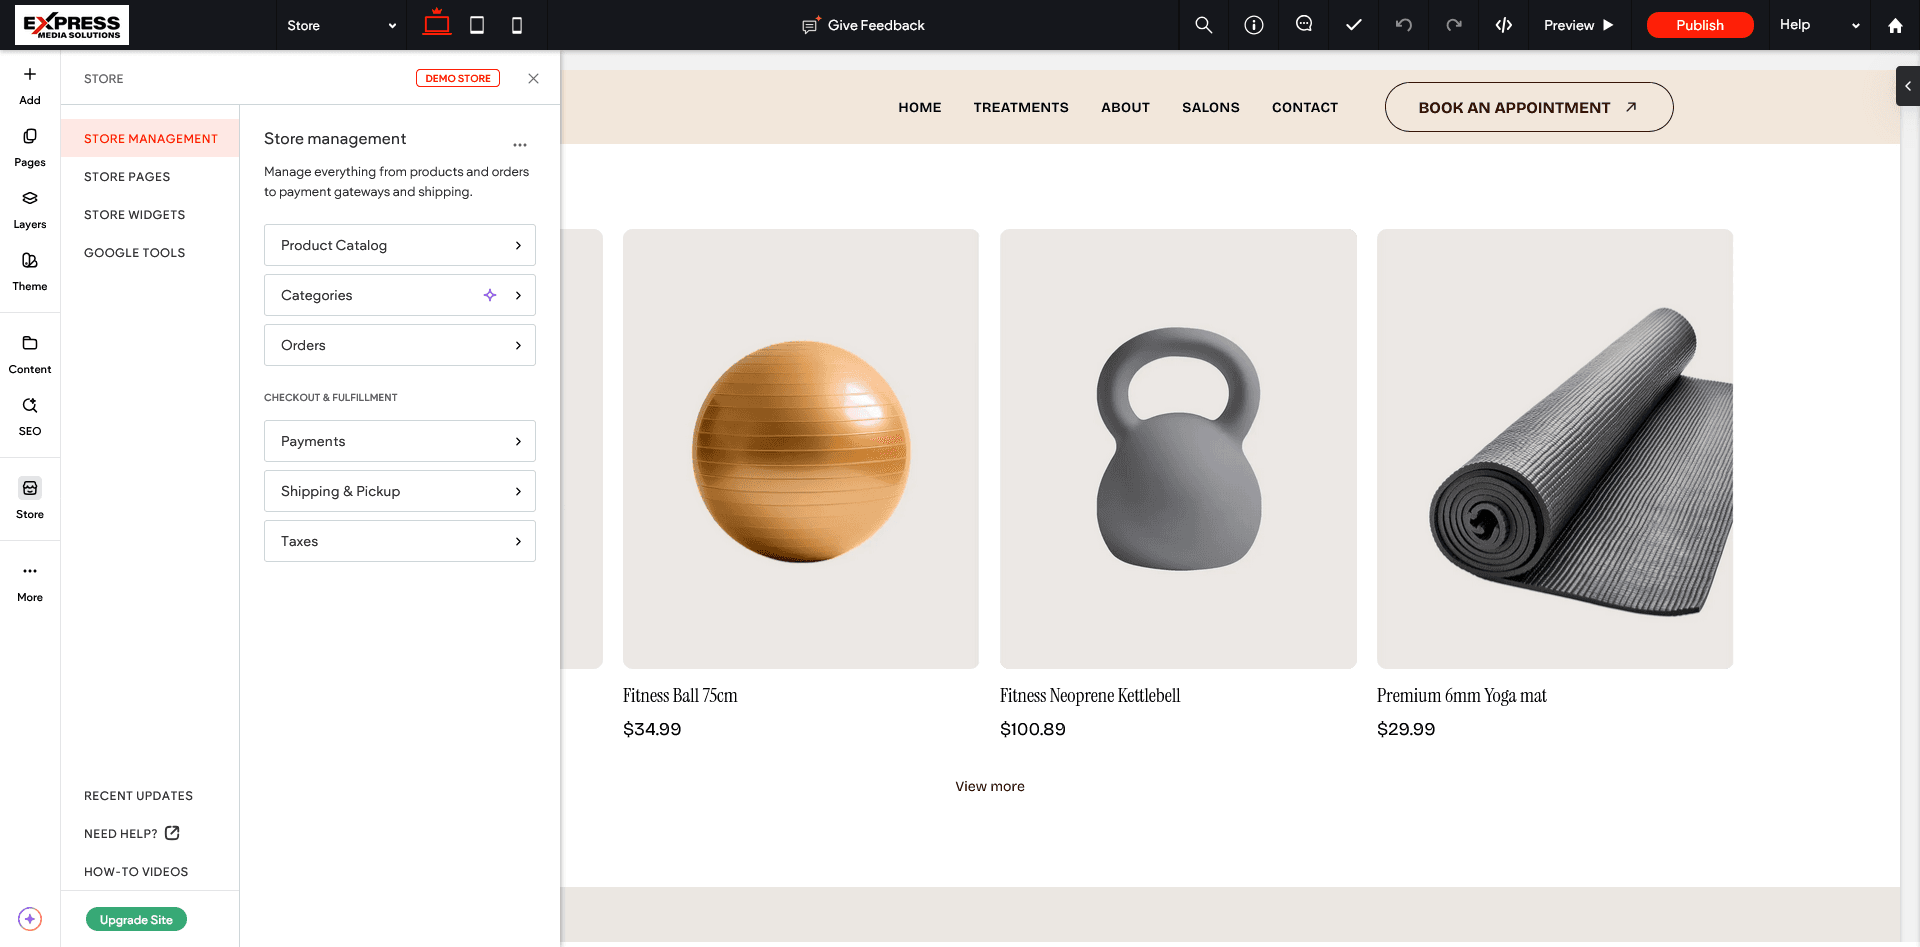
Task: Close the Store panel
Action: click(x=533, y=79)
